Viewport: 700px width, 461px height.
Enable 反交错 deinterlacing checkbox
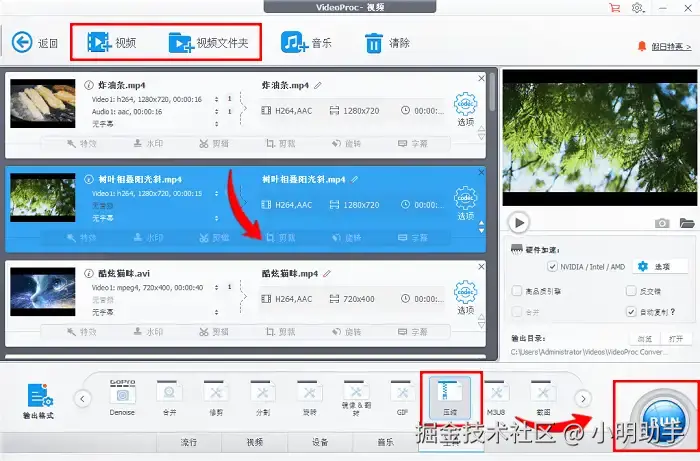(x=631, y=291)
